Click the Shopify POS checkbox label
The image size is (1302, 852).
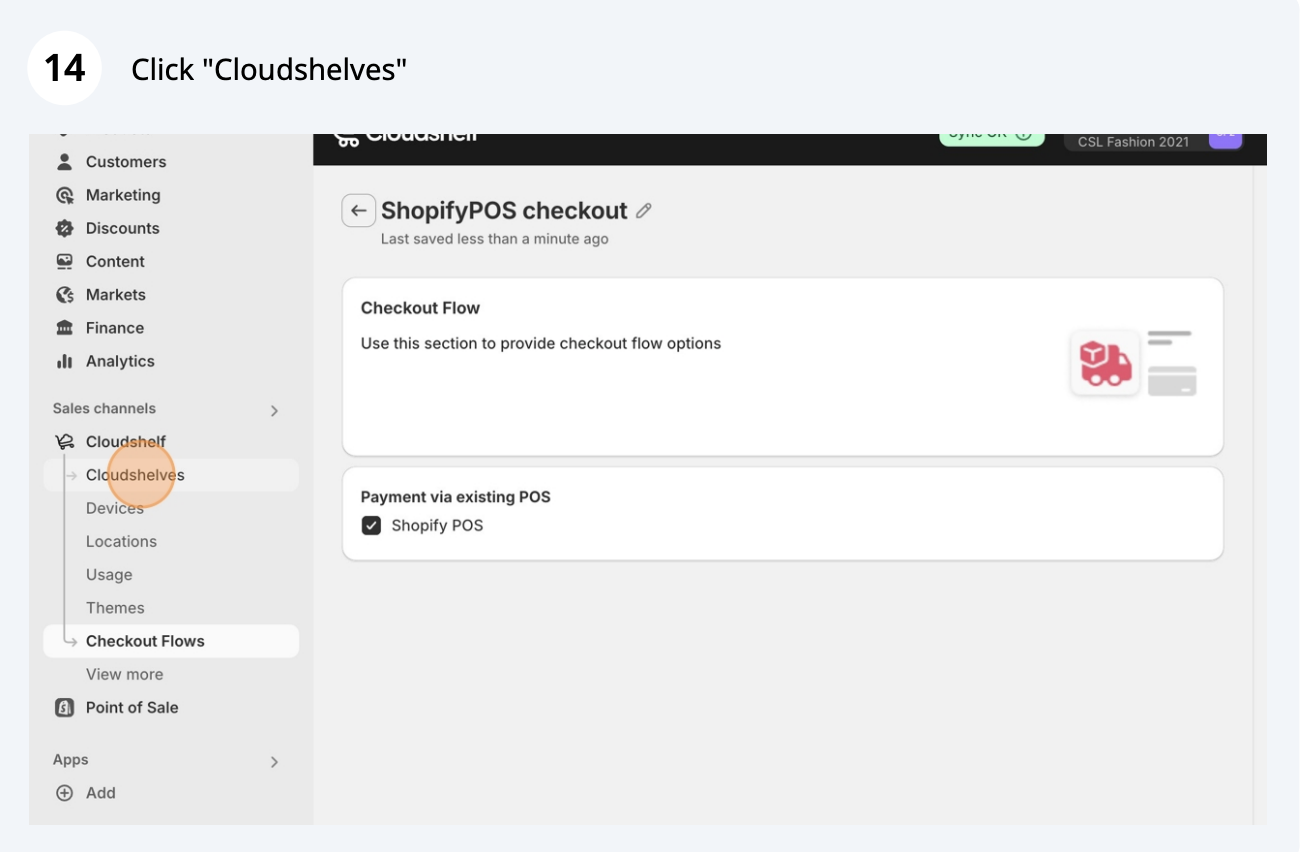[x=437, y=525]
